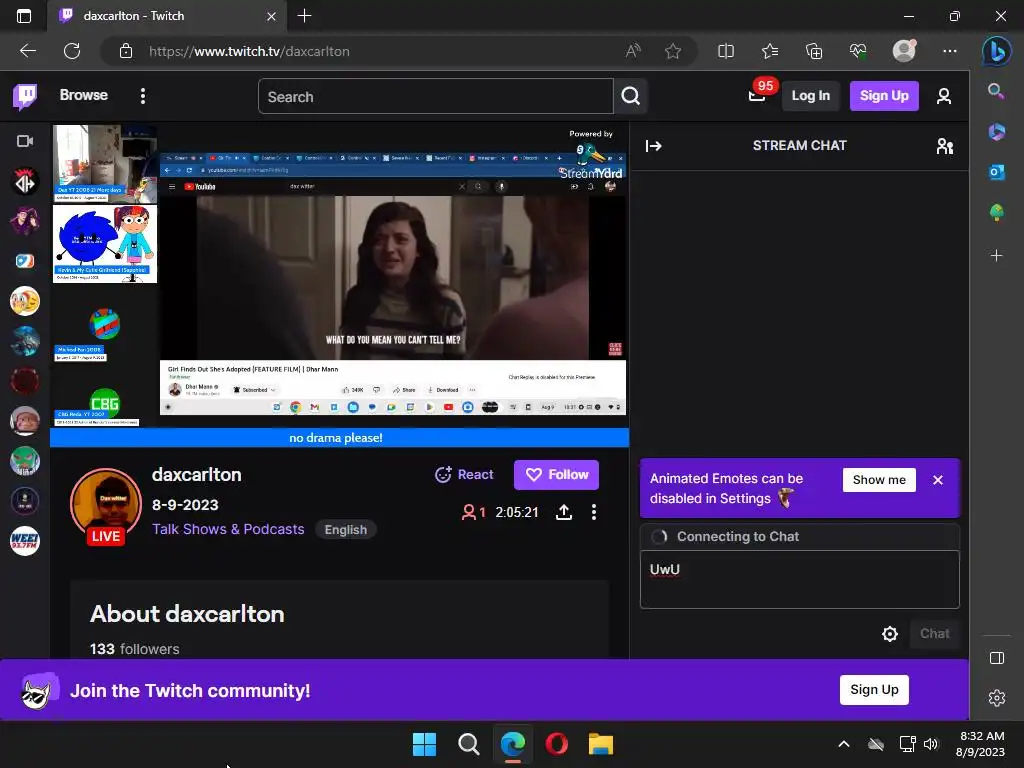
Task: Open the notifications inbox with 95 badge
Action: [758, 96]
